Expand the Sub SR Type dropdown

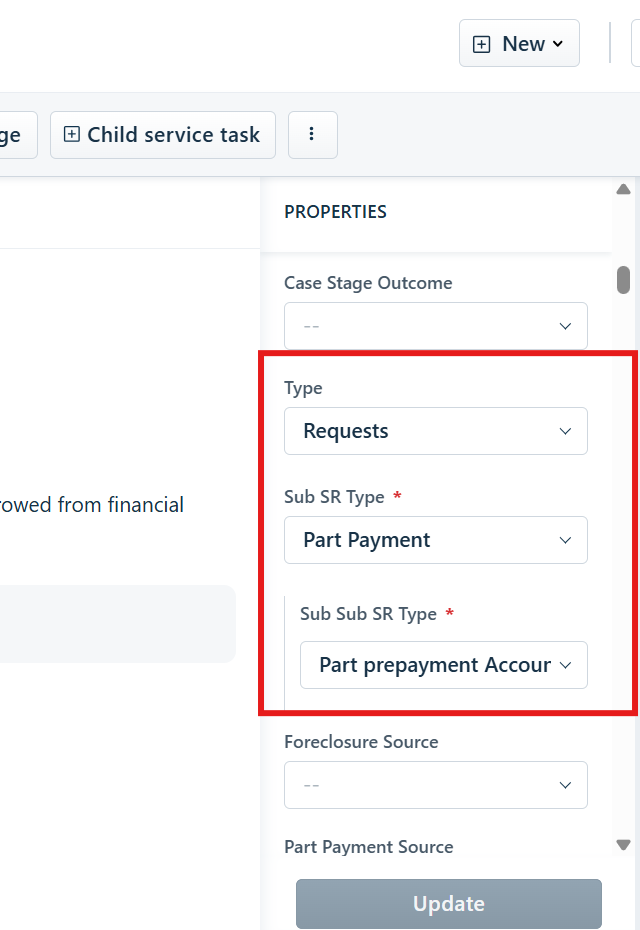pos(435,540)
